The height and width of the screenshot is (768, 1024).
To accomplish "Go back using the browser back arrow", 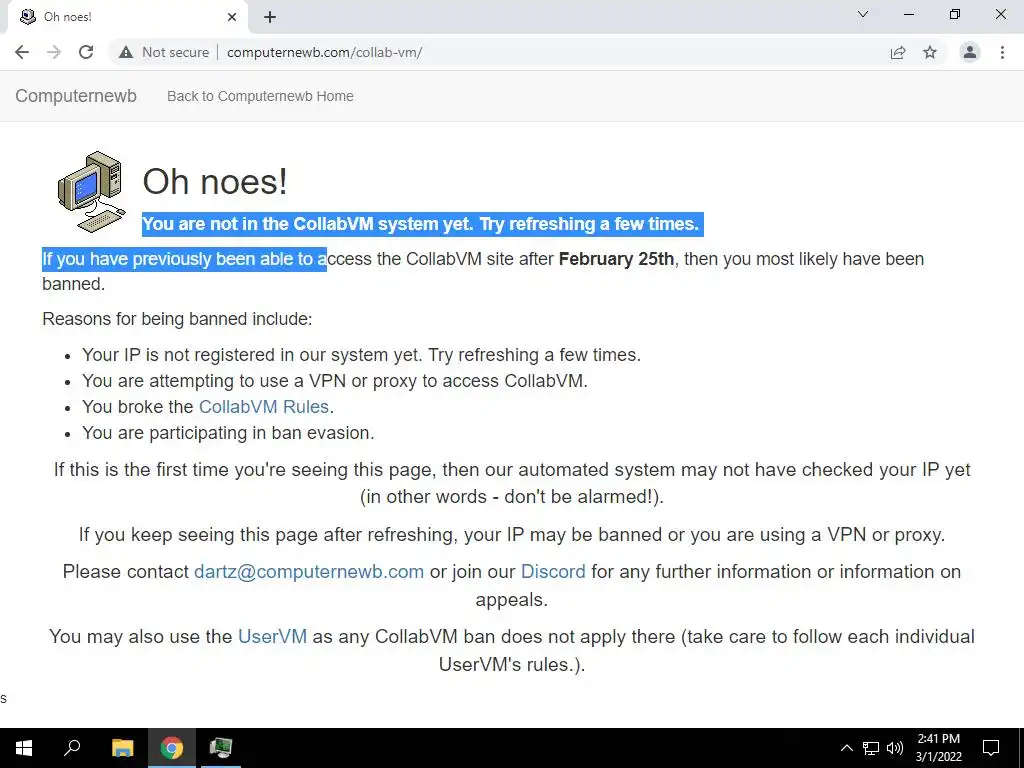I will 22,52.
